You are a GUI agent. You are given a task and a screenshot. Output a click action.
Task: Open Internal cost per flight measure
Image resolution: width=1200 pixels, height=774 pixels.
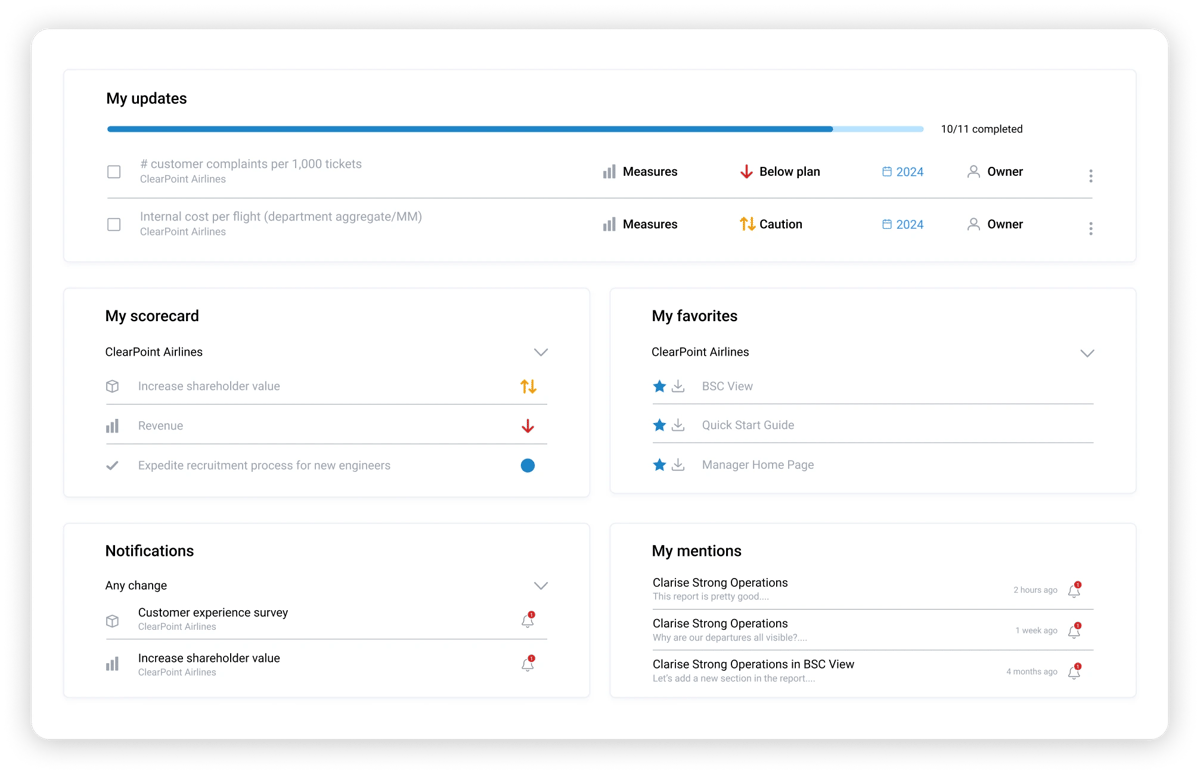coord(281,217)
